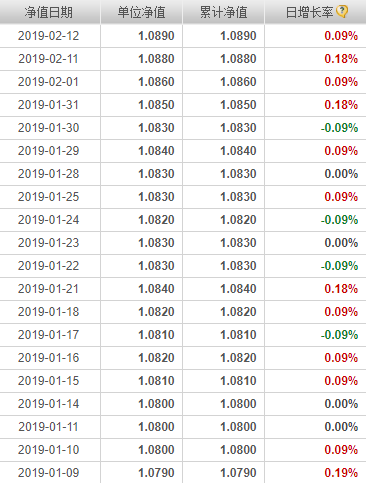Click the 日增长率 column header text
The image size is (366, 483).
click(310, 12)
